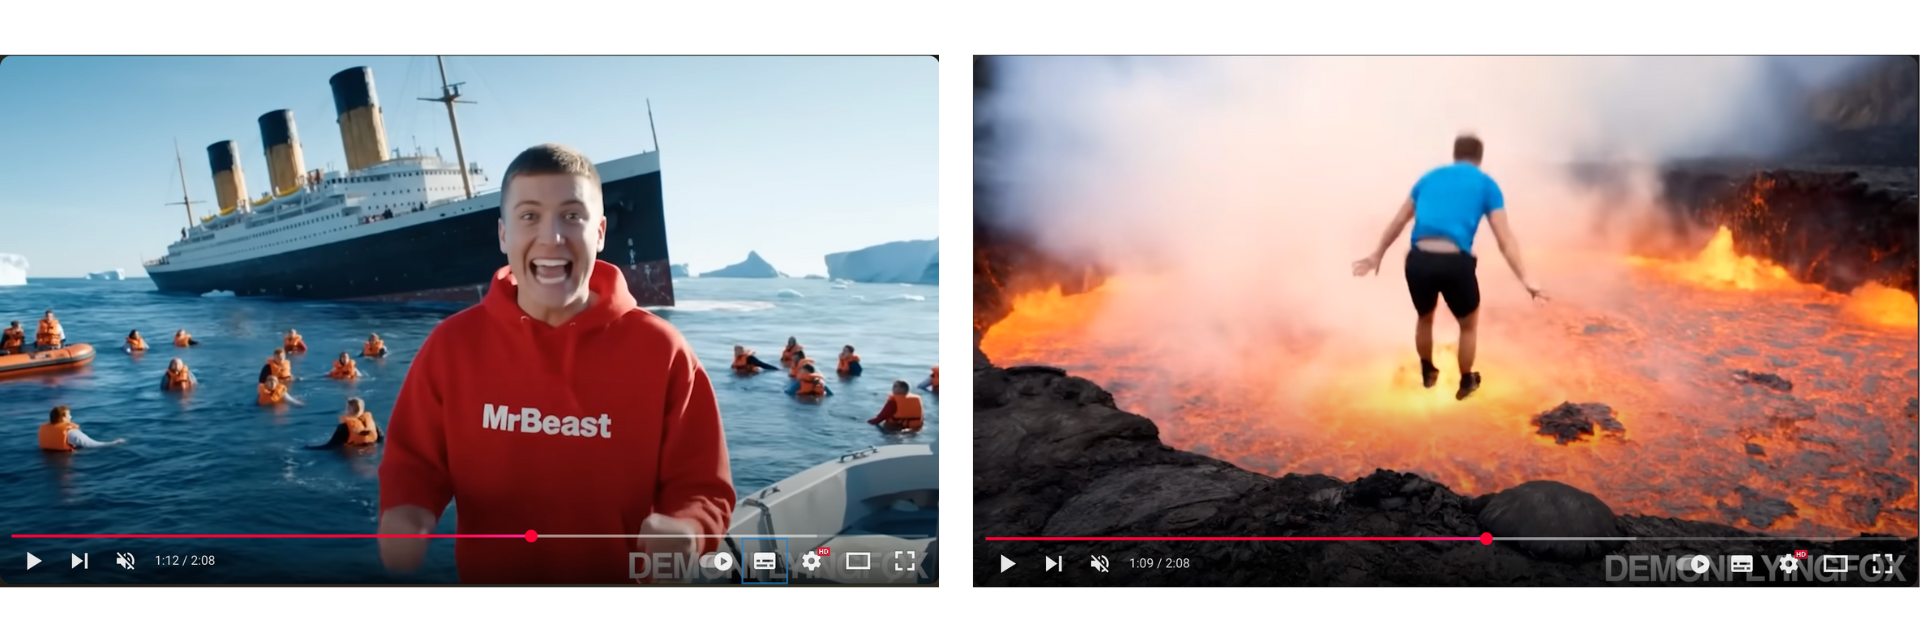
Task: Play the lava video on the right
Action: coord(1007,564)
